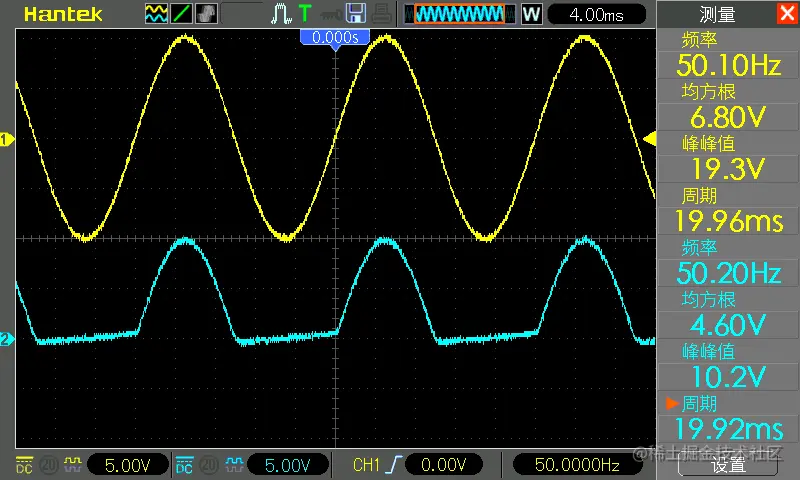The height and width of the screenshot is (480, 800).
Task: Close the measurement panel with red X
Action: [x=787, y=13]
